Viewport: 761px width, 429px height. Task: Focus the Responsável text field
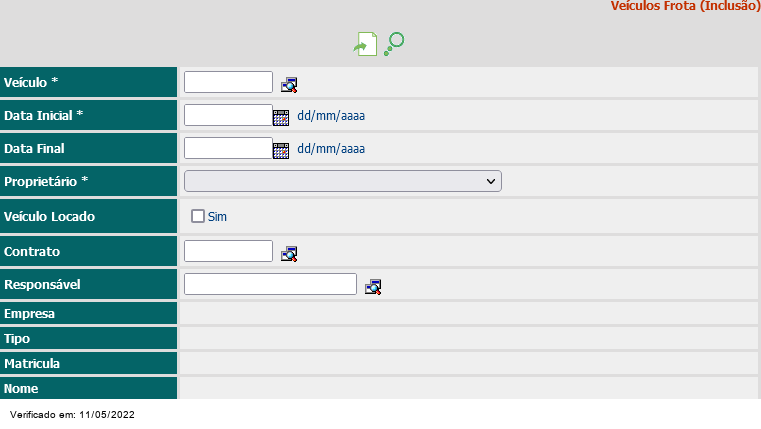pos(270,284)
